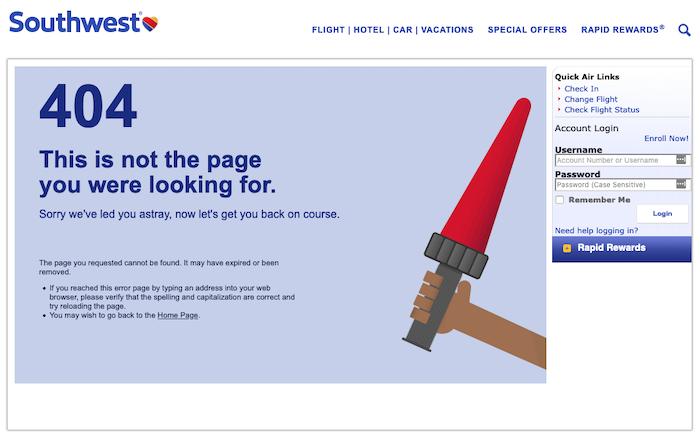Screen dimensions: 700x438
Task: Open the search magnifier icon
Action: (x=684, y=30)
